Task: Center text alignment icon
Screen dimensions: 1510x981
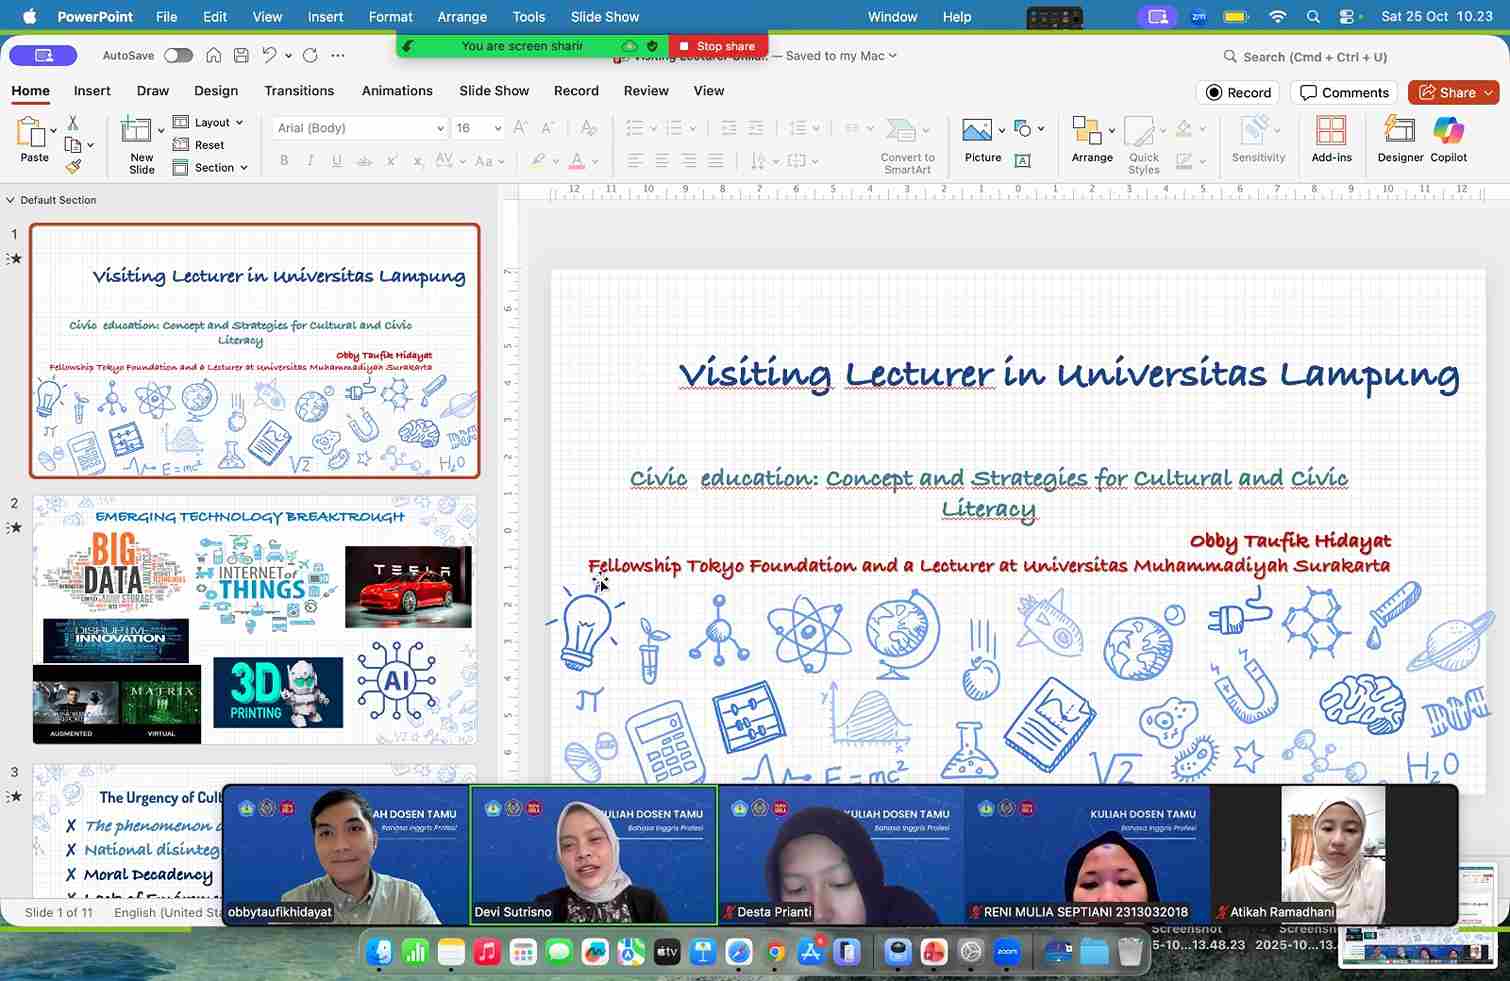Action: [x=662, y=161]
